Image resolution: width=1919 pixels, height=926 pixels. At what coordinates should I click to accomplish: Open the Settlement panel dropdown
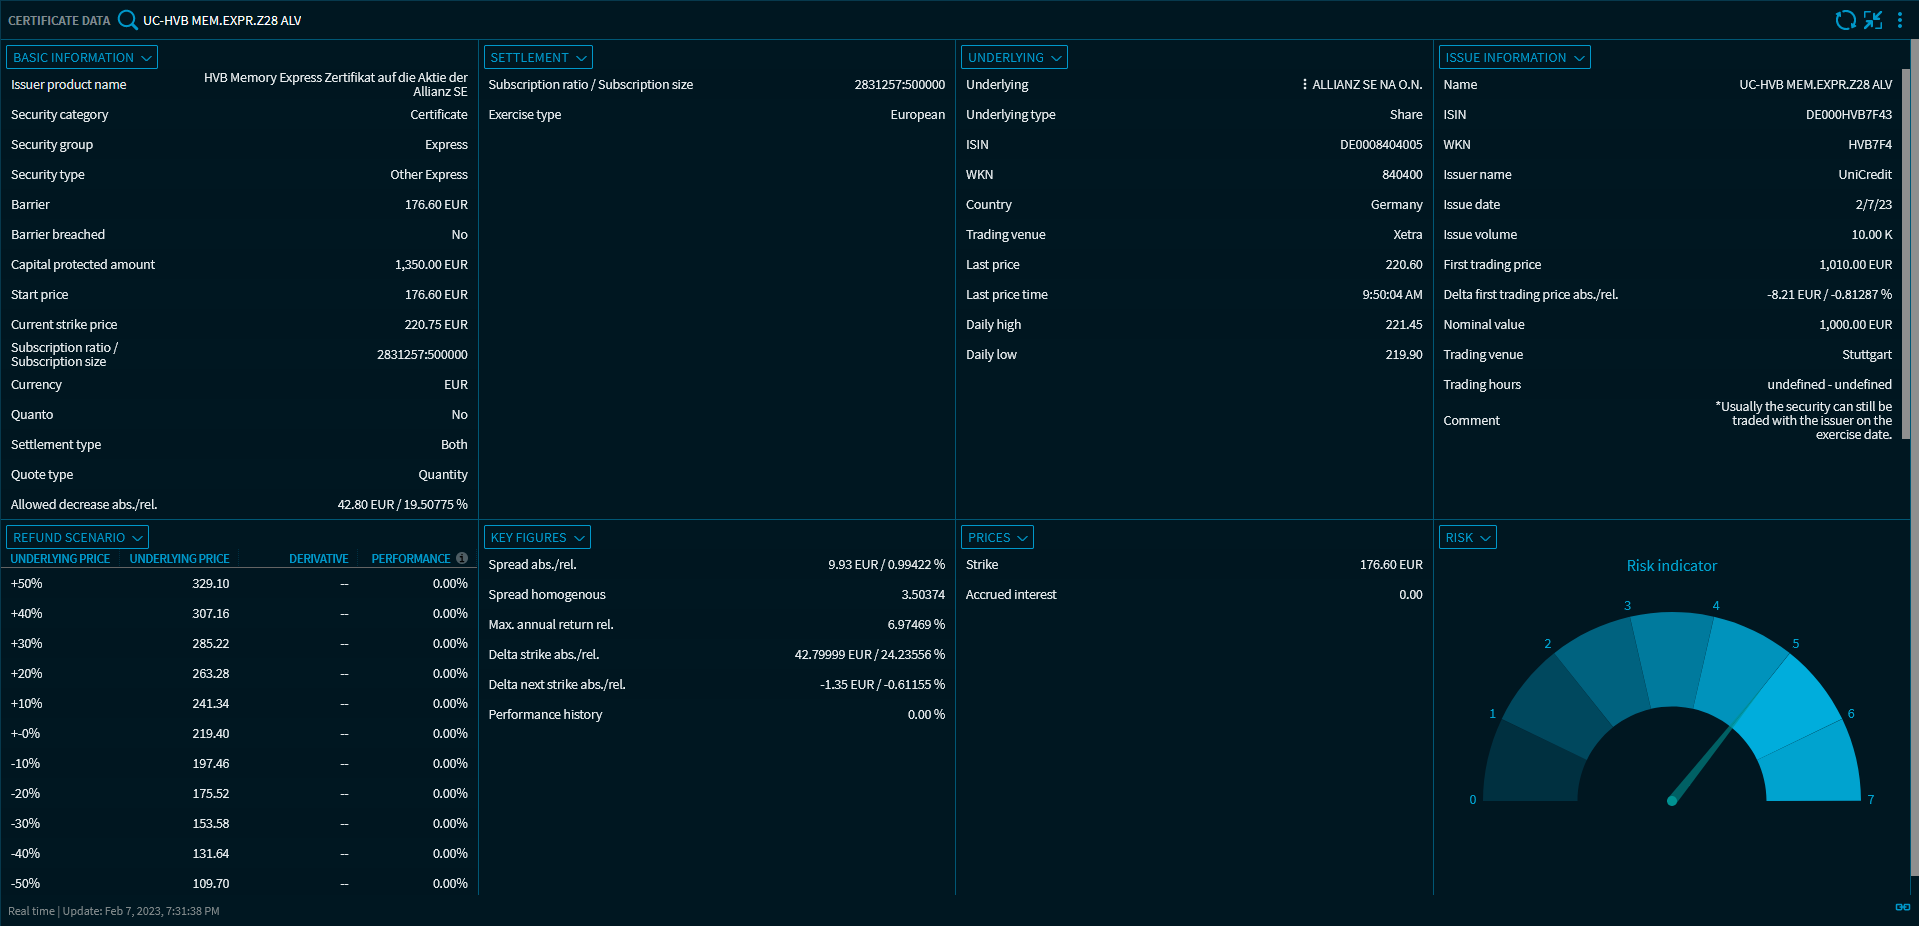tap(538, 58)
